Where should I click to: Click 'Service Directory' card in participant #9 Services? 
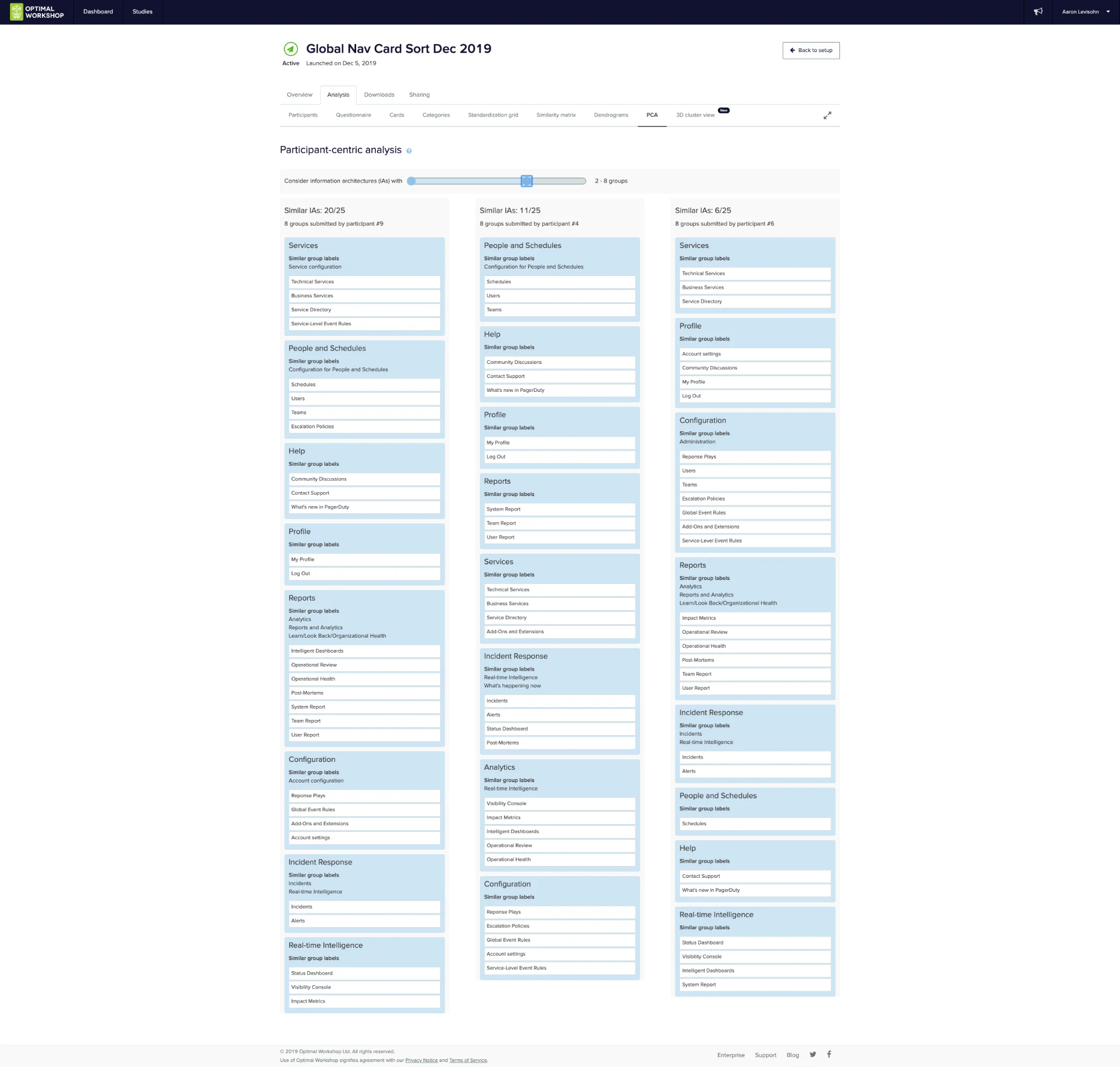pos(364,310)
